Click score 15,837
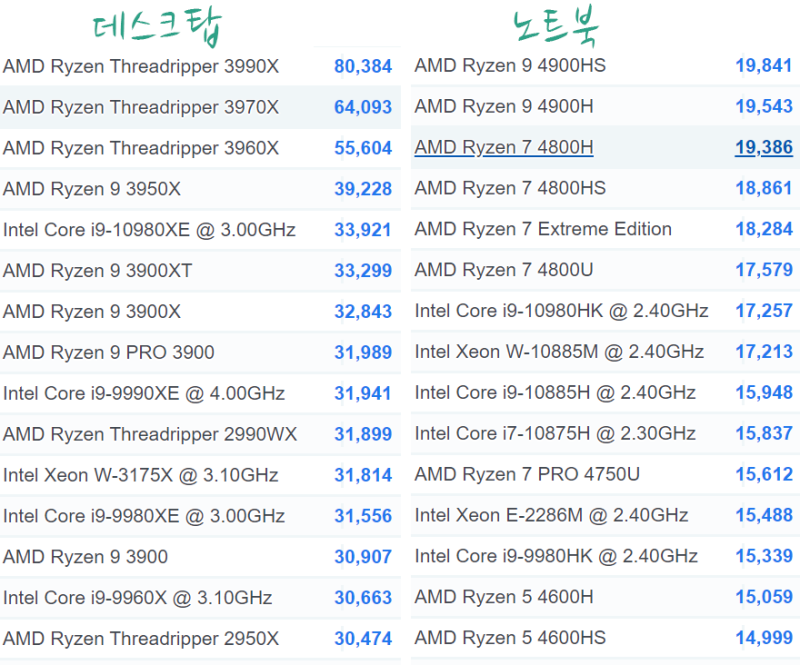 764,433
